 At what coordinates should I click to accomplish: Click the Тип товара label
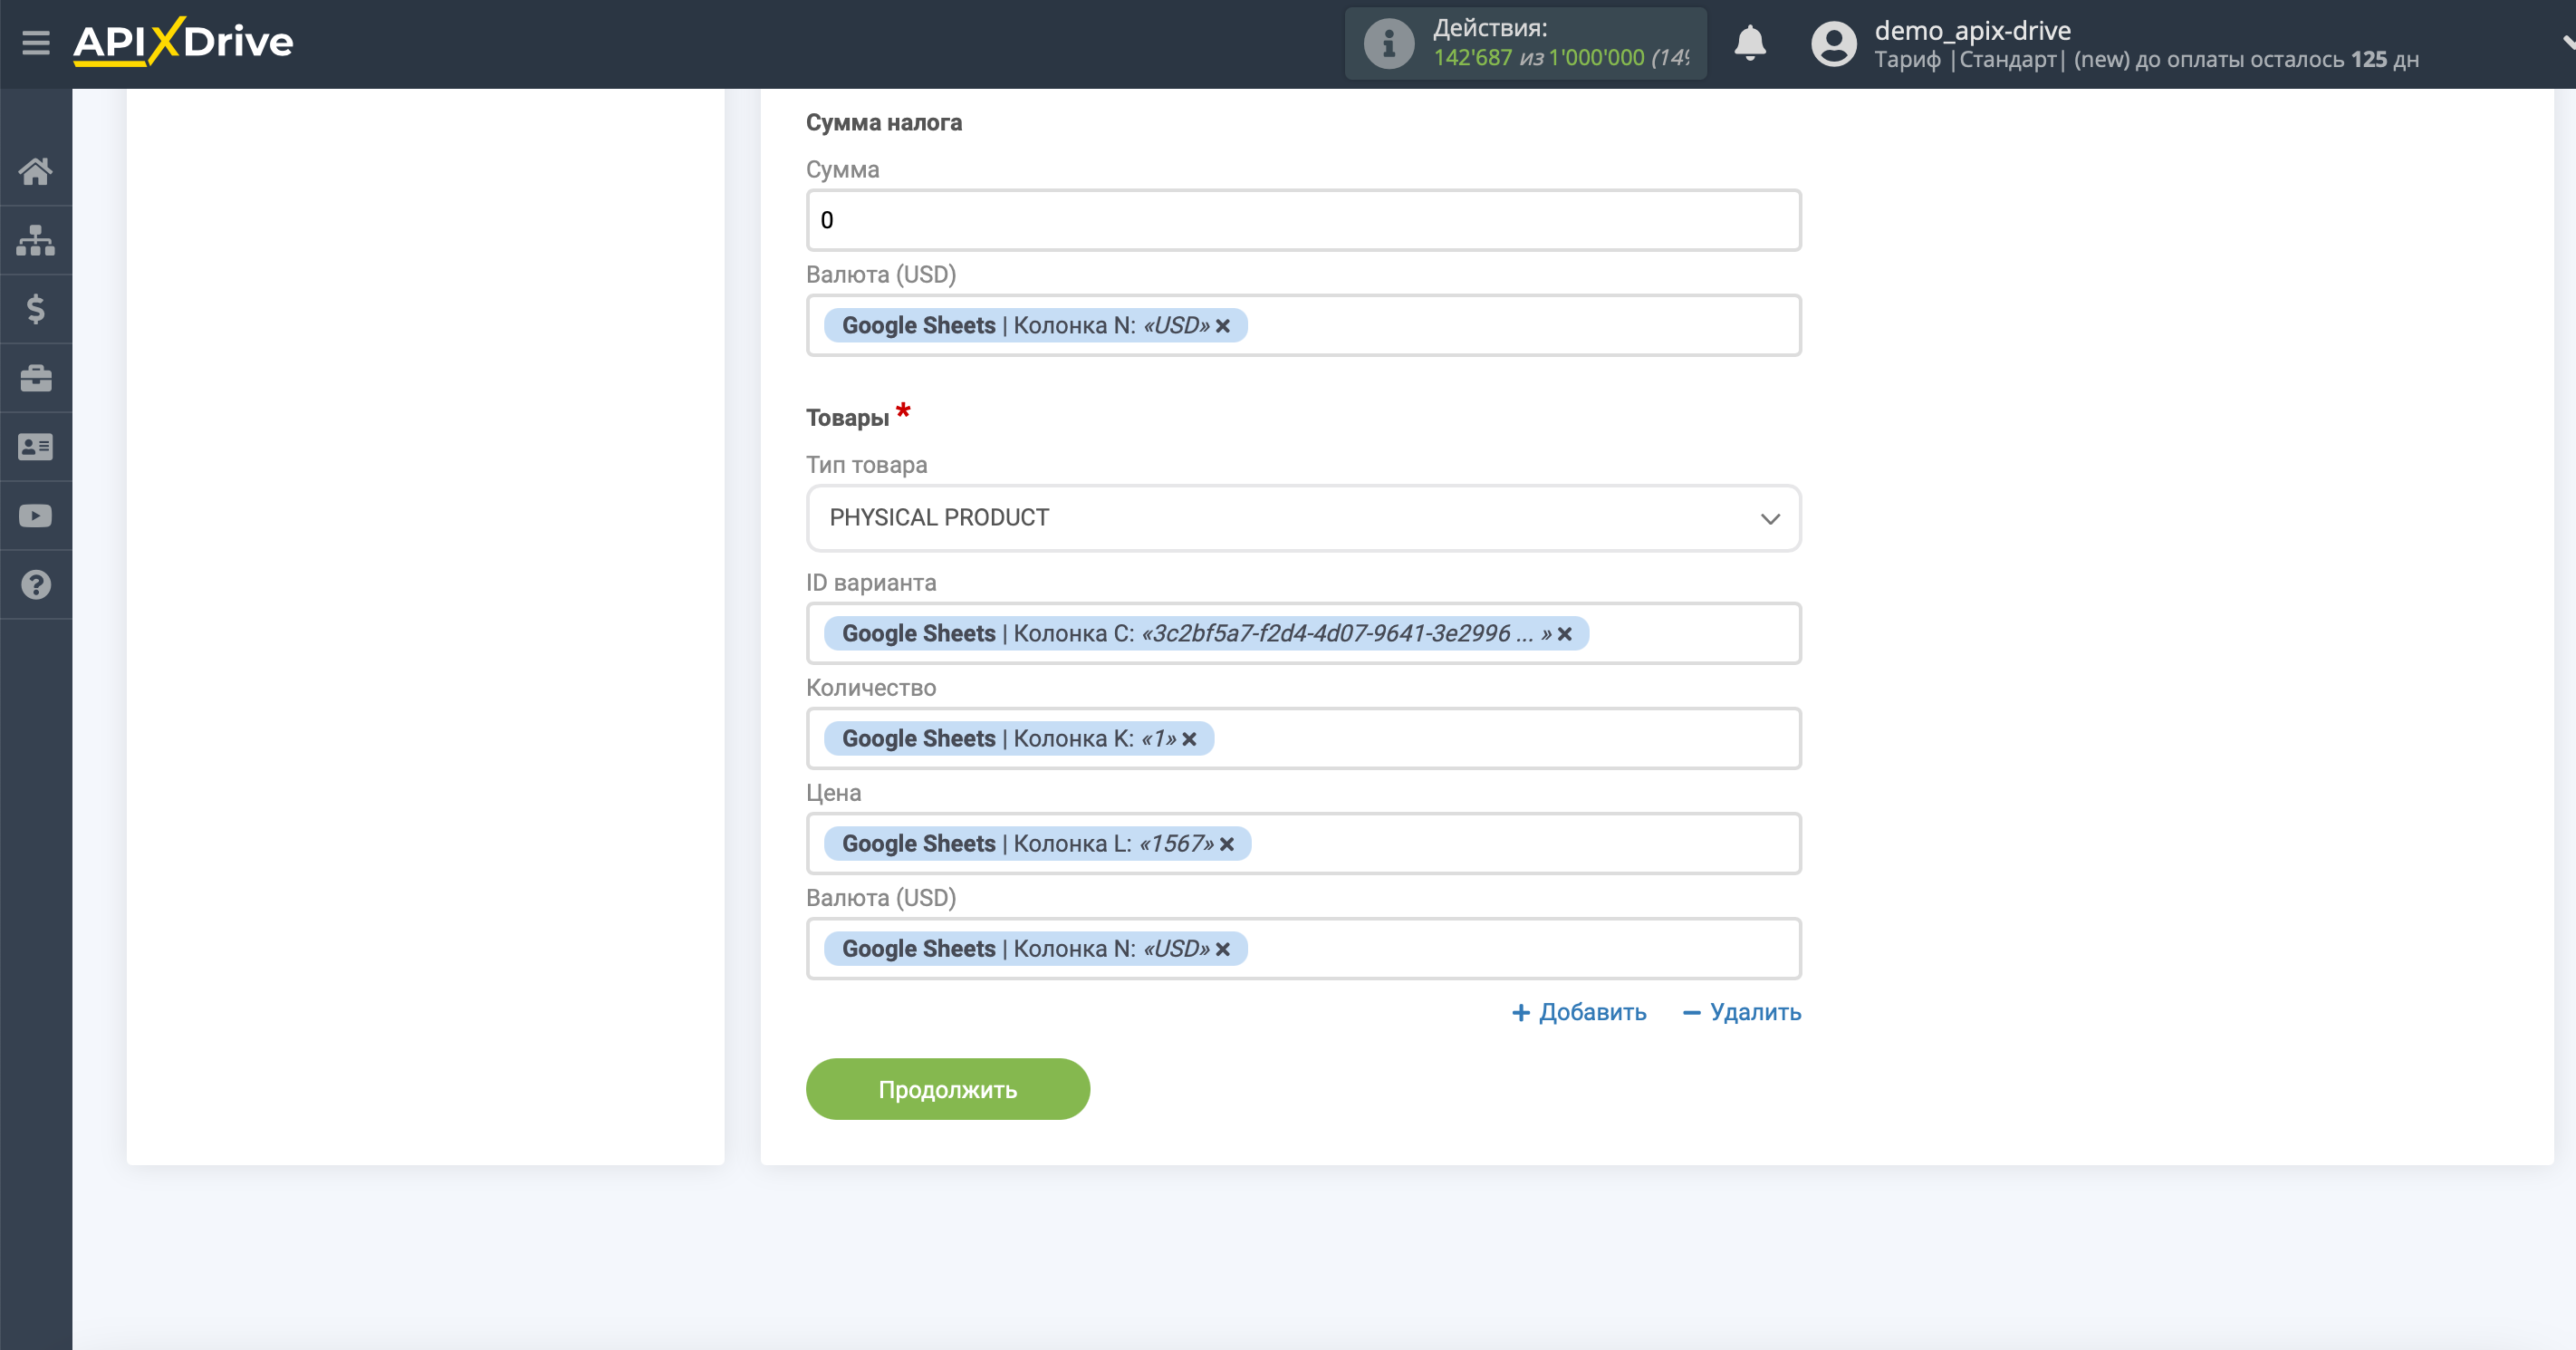coord(867,465)
